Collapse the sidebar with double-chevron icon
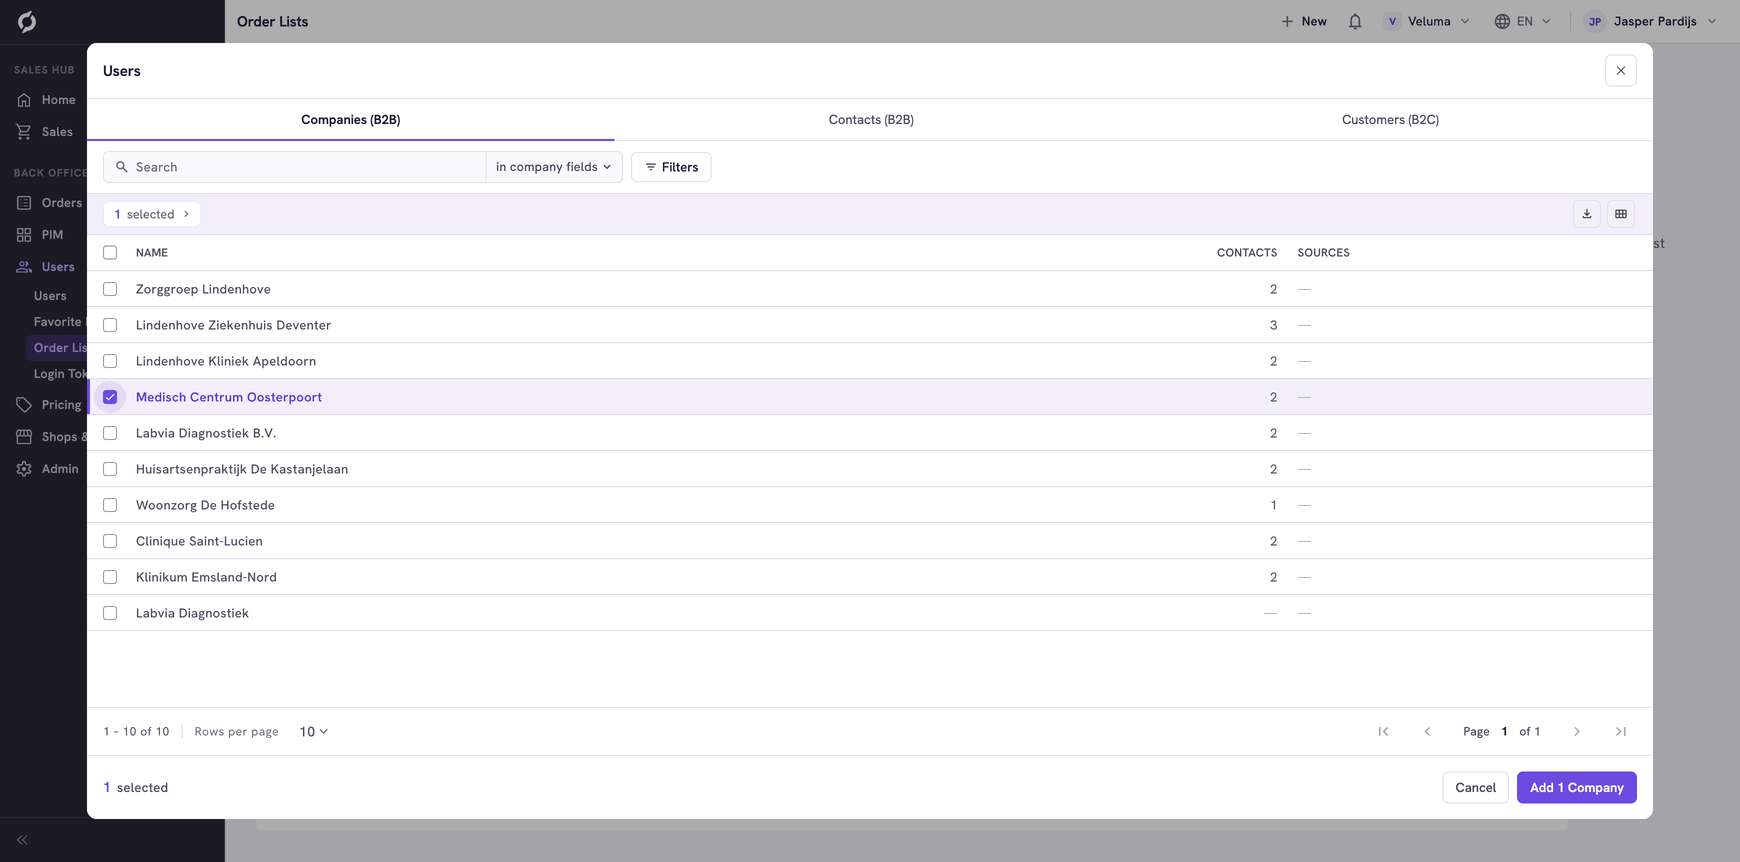 22,840
